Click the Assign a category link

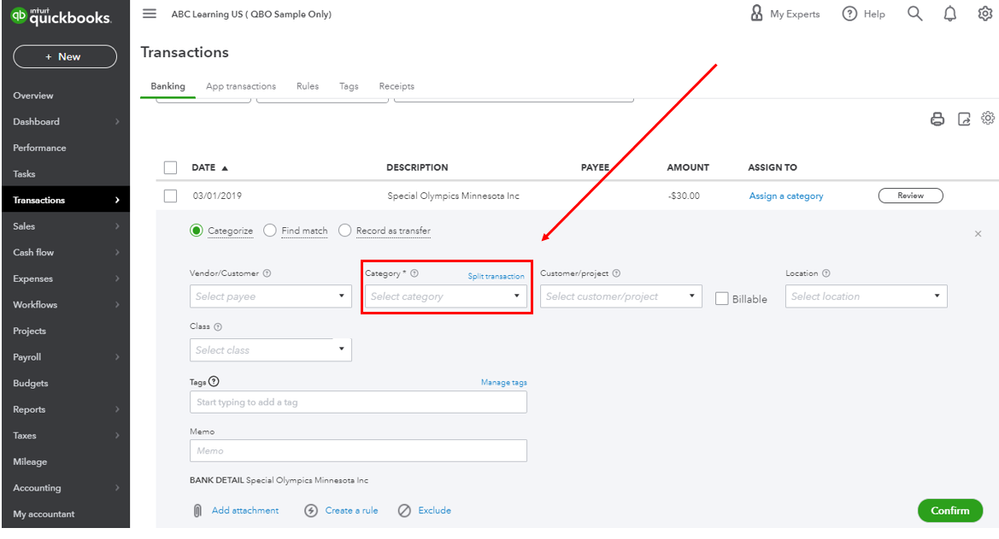(786, 196)
